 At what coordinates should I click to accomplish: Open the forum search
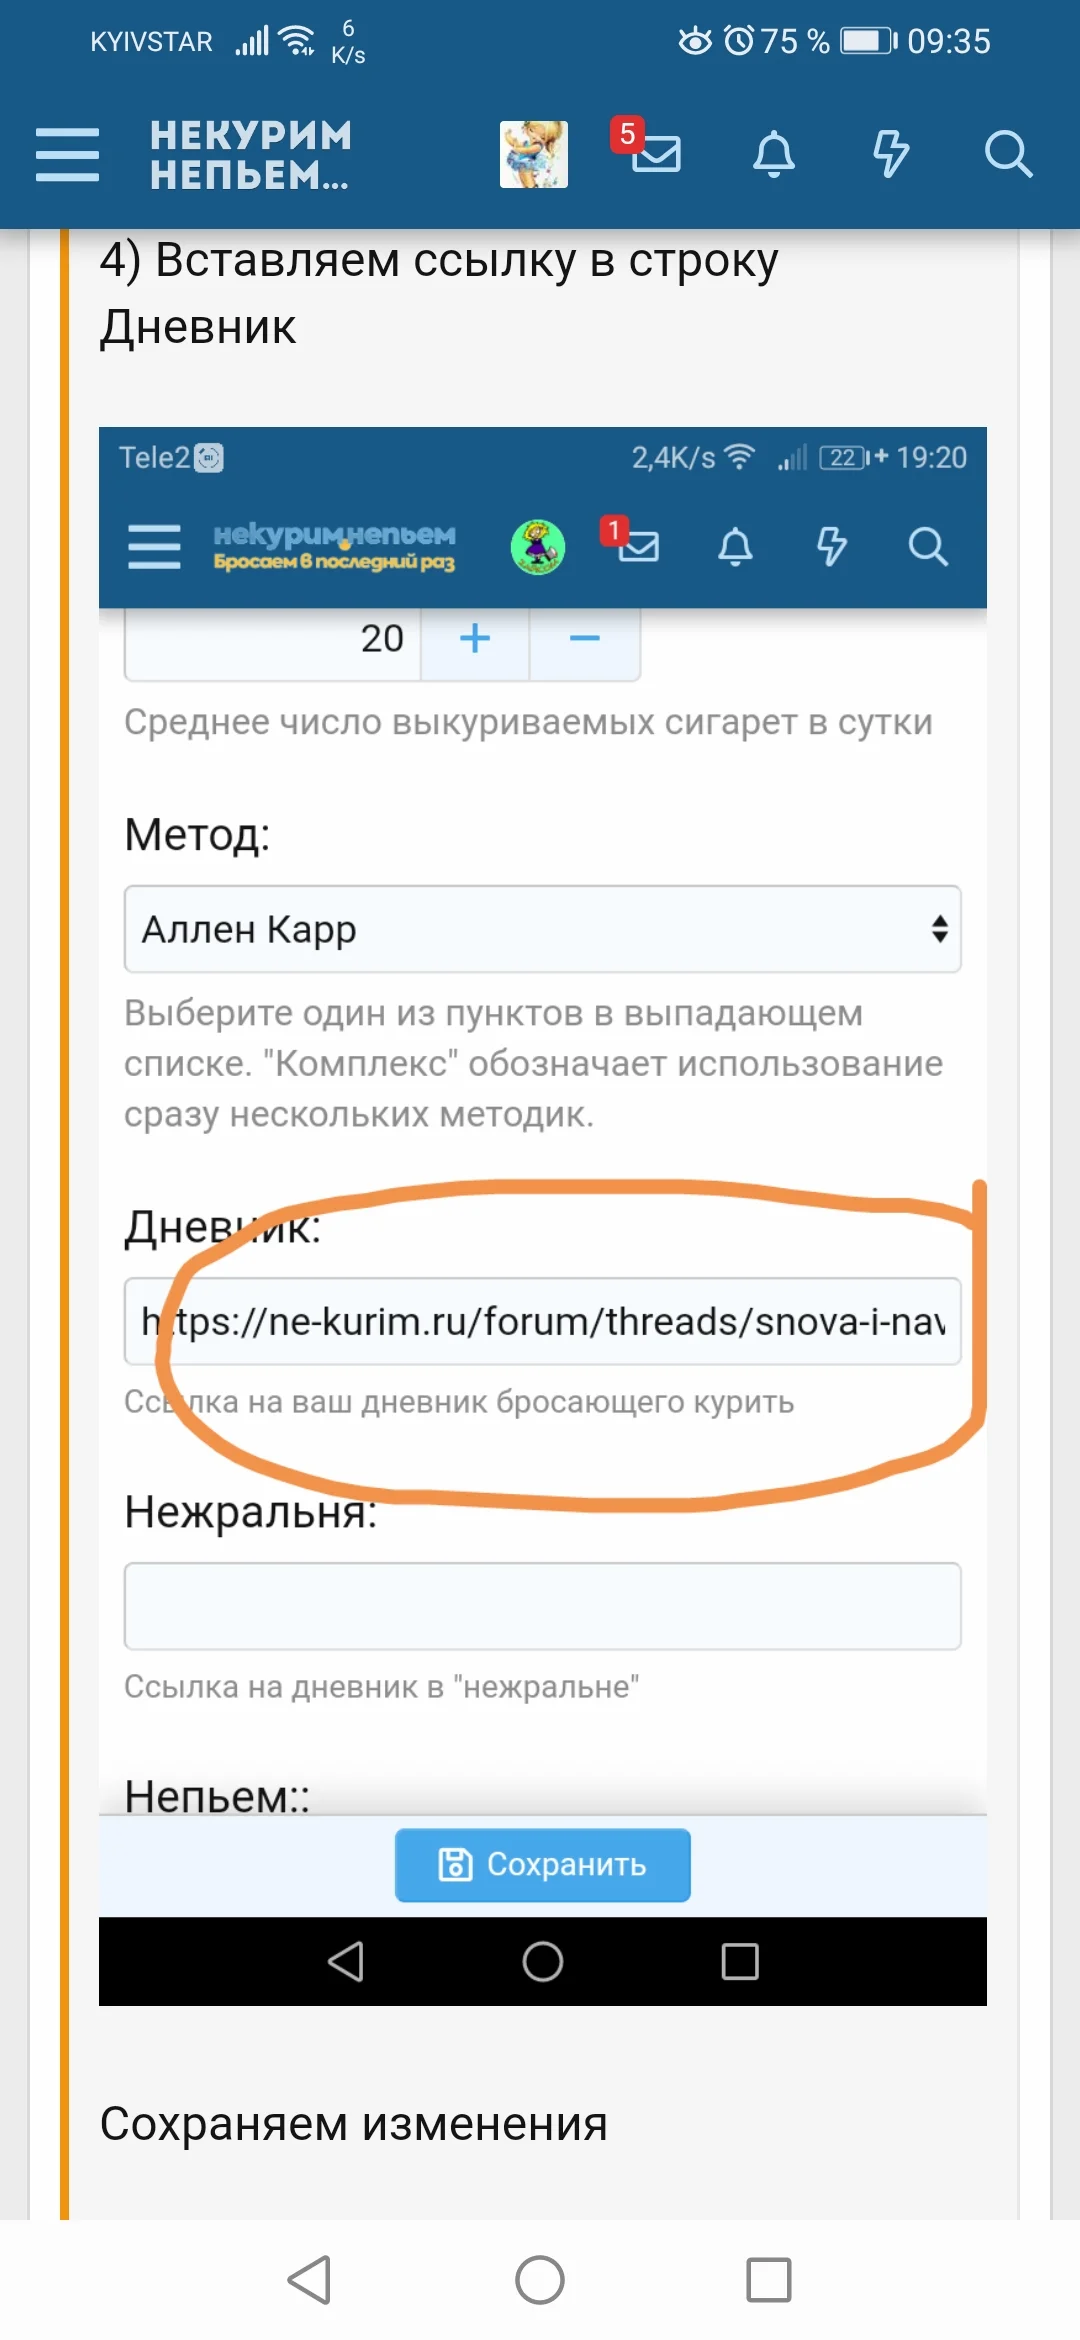[x=1011, y=155]
